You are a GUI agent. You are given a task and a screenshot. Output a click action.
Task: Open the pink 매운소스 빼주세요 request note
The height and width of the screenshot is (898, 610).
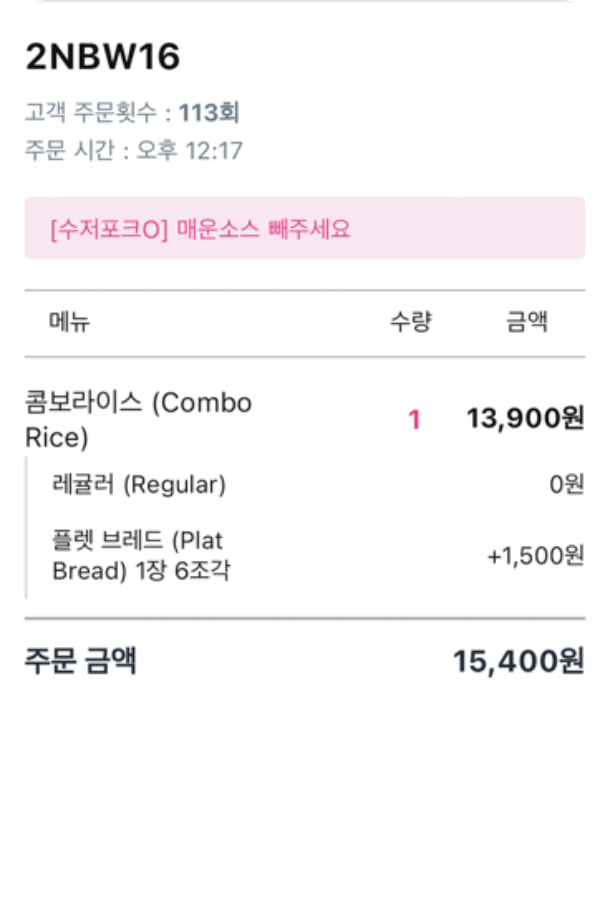click(x=304, y=228)
